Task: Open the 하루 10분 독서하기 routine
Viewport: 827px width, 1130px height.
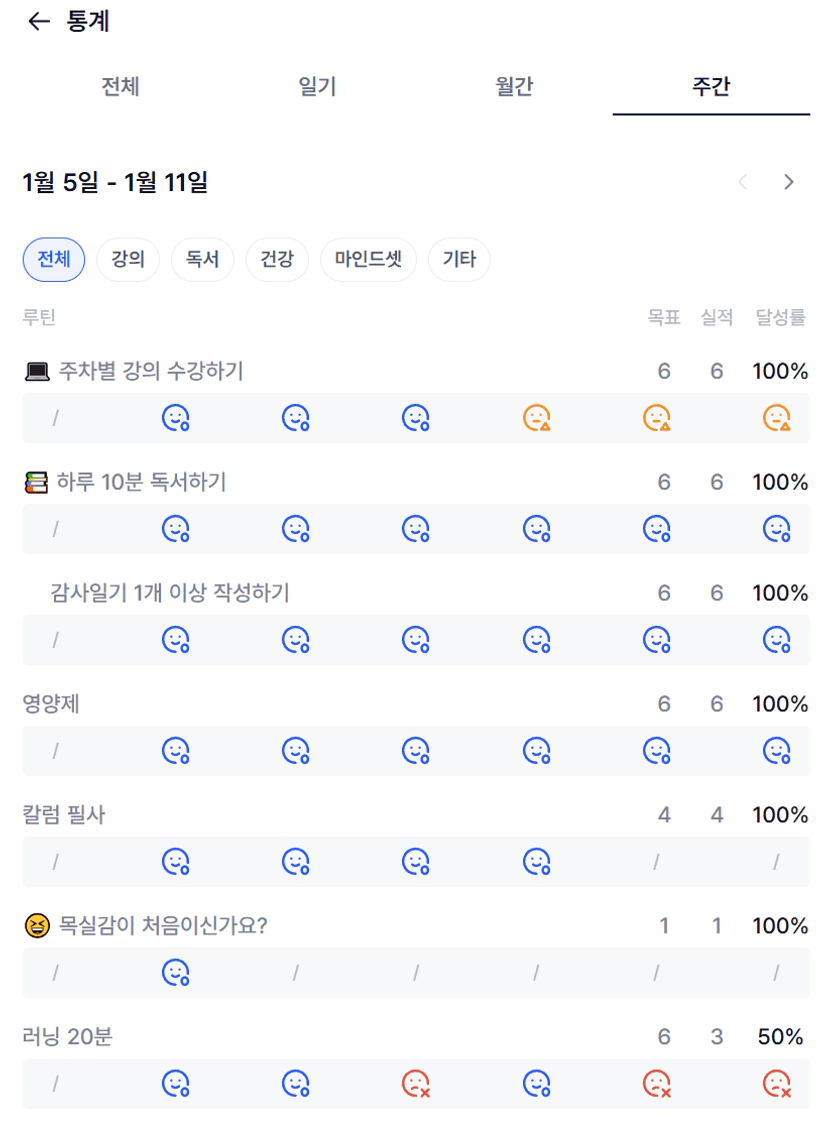Action: [x=141, y=483]
